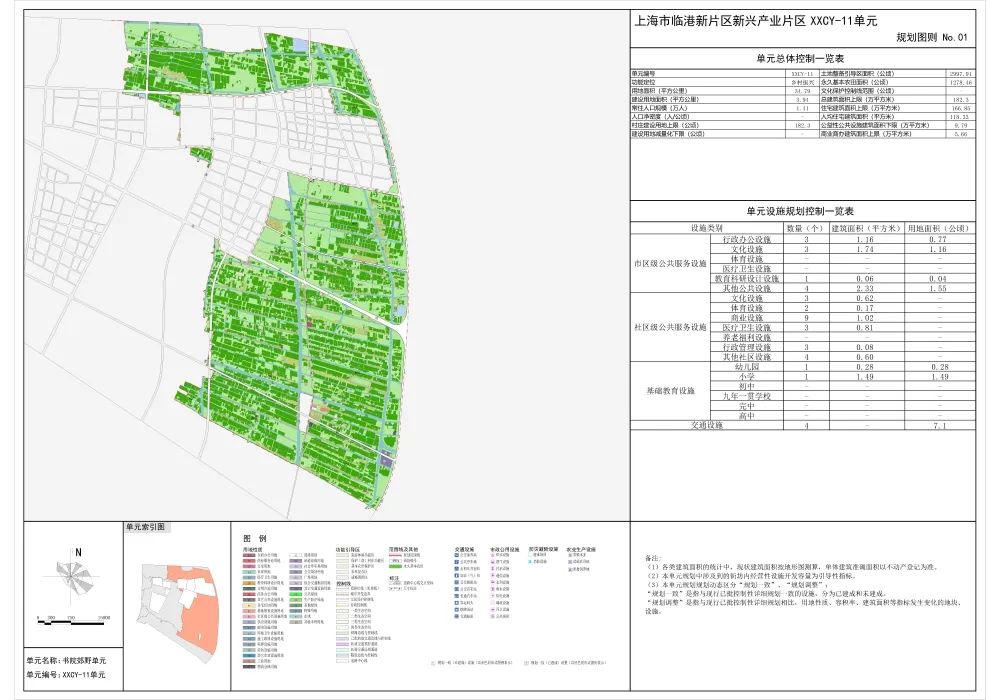The height and width of the screenshot is (700, 1000).
Task: Click the value '166.85'
Action: (961, 108)
